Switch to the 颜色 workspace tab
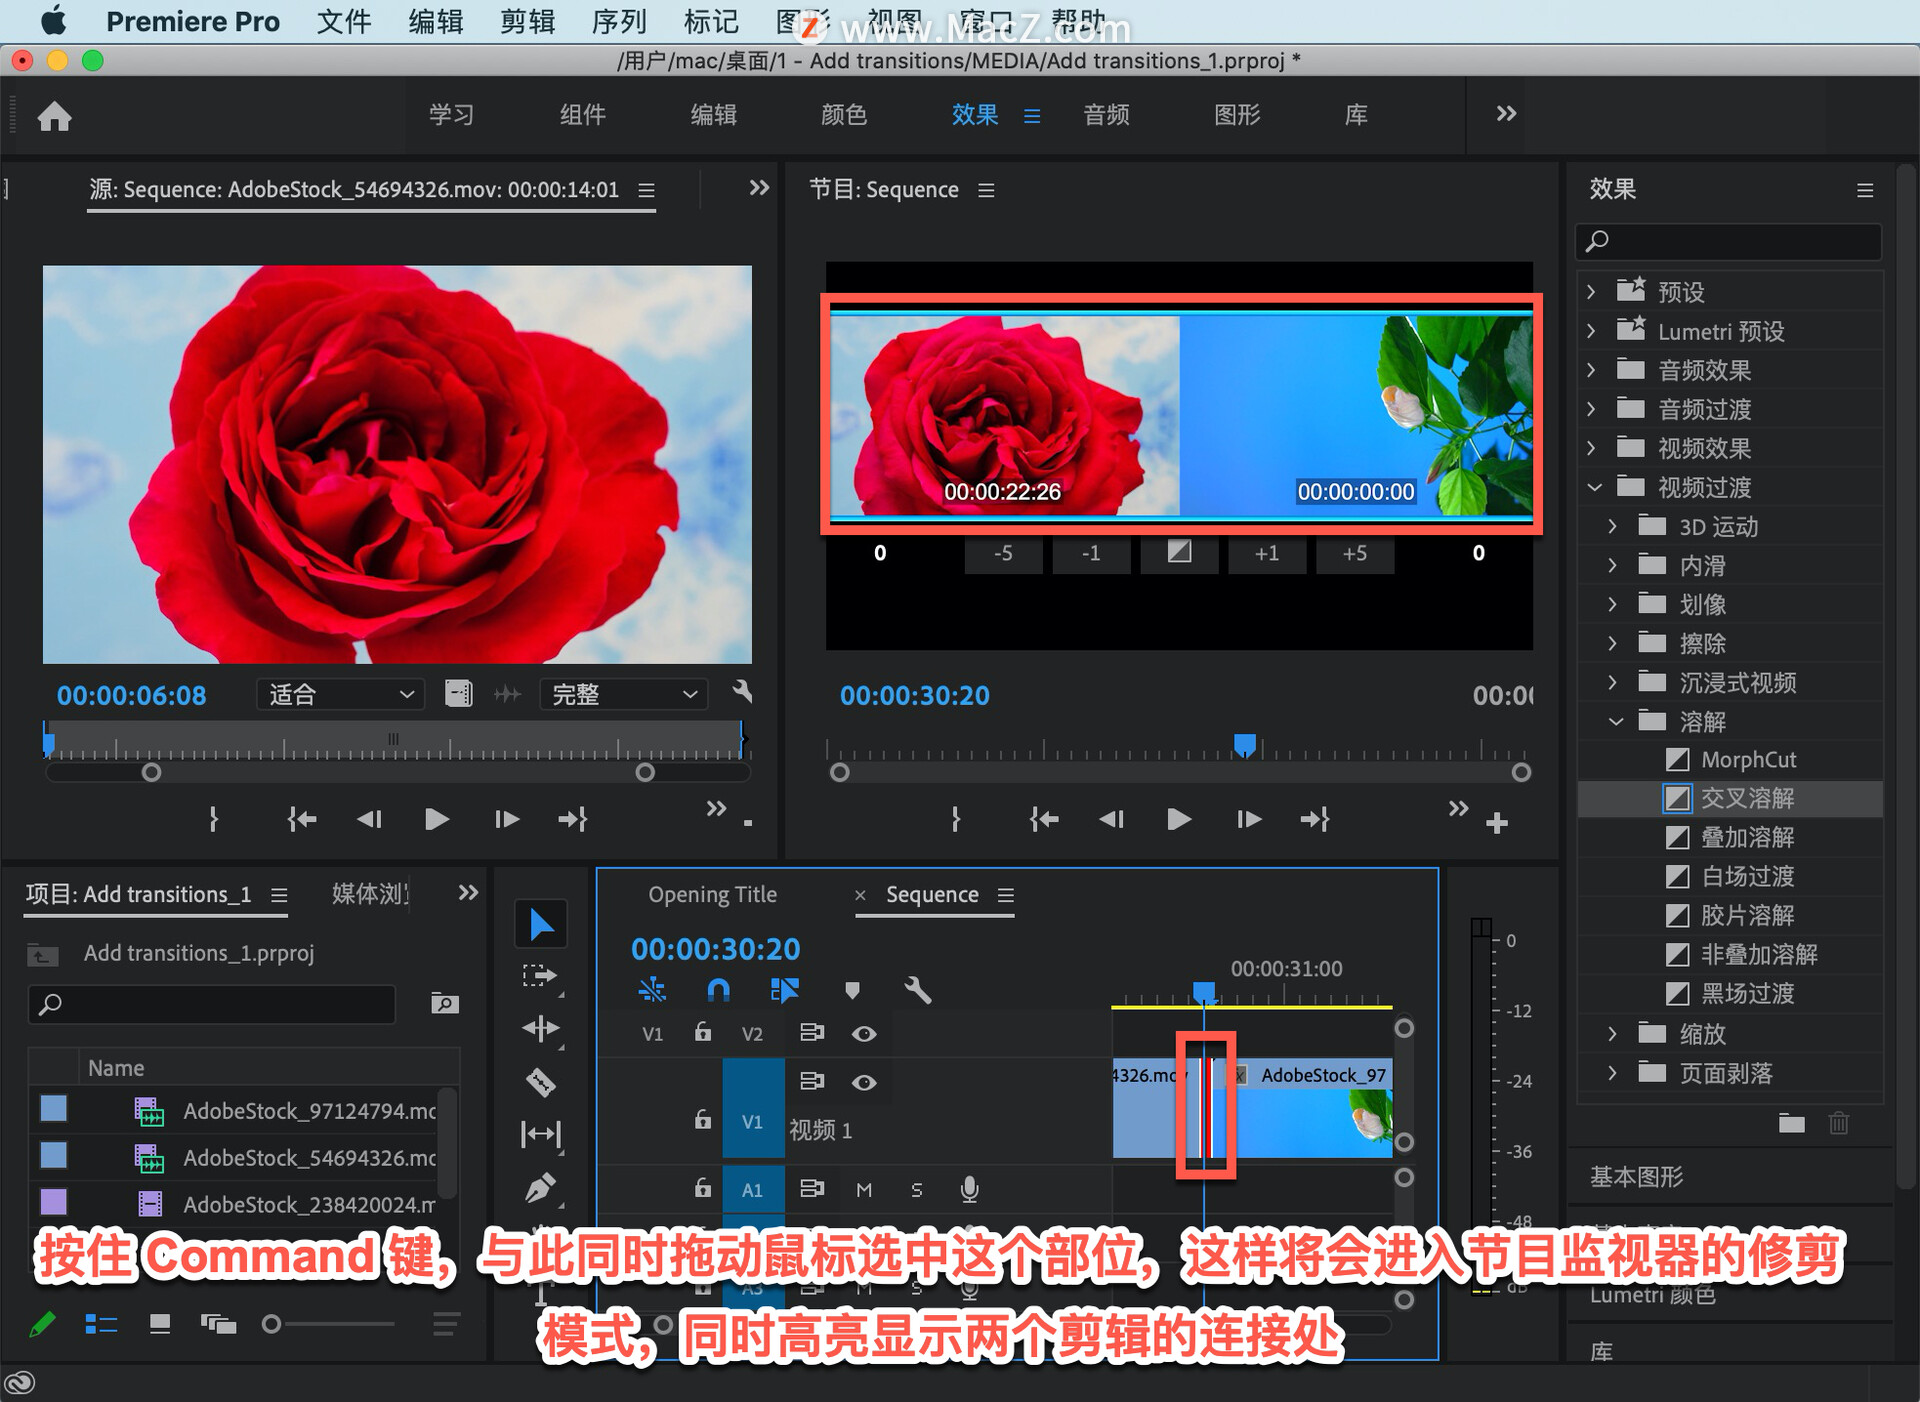The image size is (1920, 1402). pos(843,115)
